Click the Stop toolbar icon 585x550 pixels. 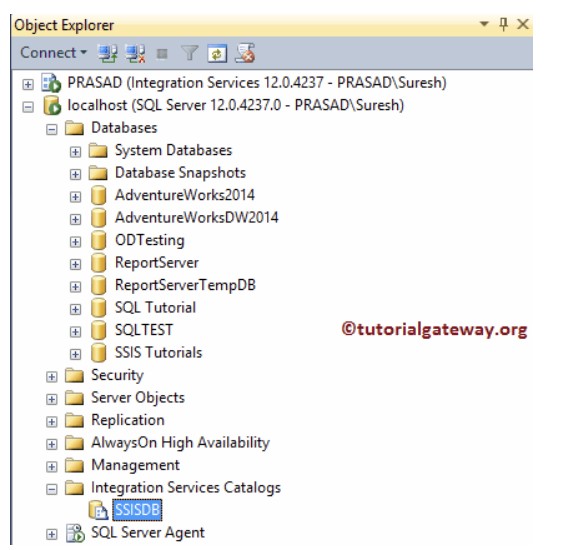point(162,54)
